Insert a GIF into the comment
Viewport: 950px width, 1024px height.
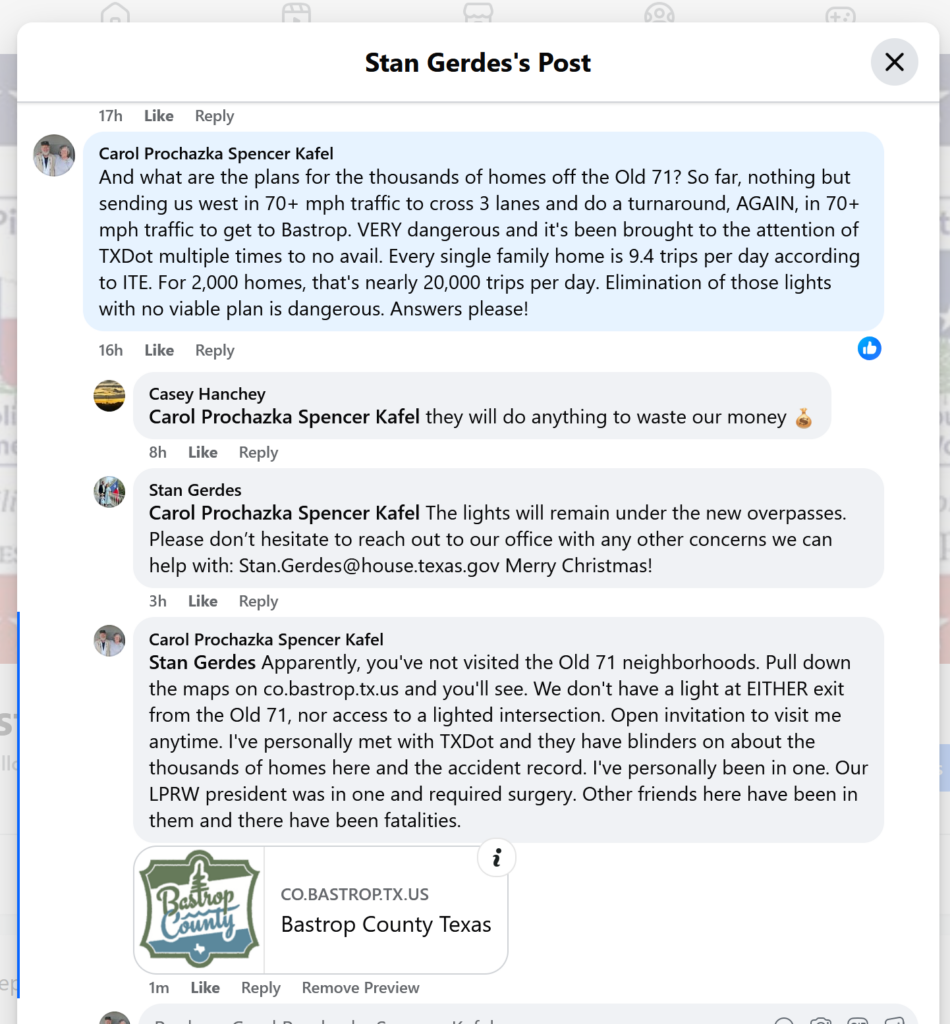(856, 1021)
